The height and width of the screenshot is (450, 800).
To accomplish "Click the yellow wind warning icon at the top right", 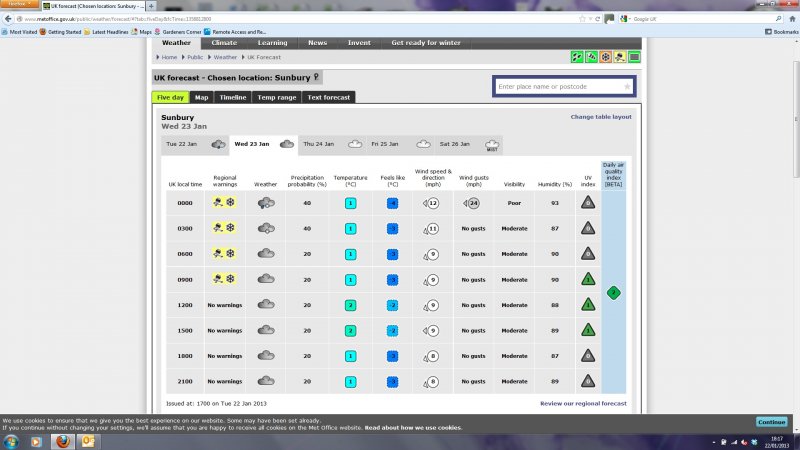I will tap(619, 57).
